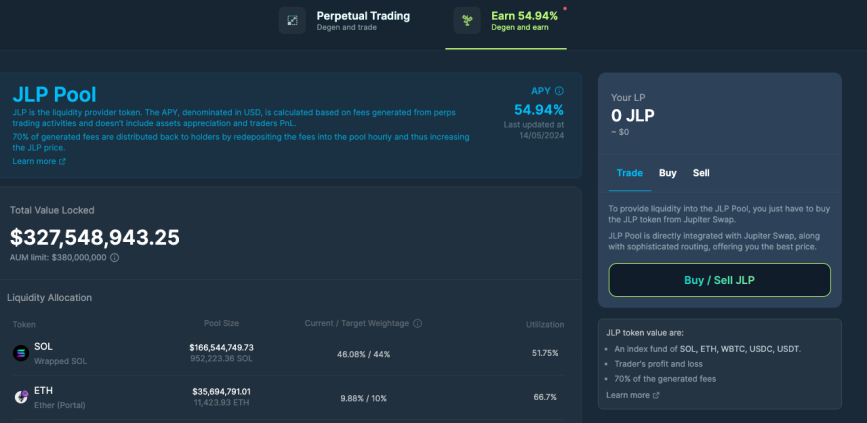The width and height of the screenshot is (867, 423).
Task: Click ETH weightage 9.88% / 10%
Action: [363, 398]
